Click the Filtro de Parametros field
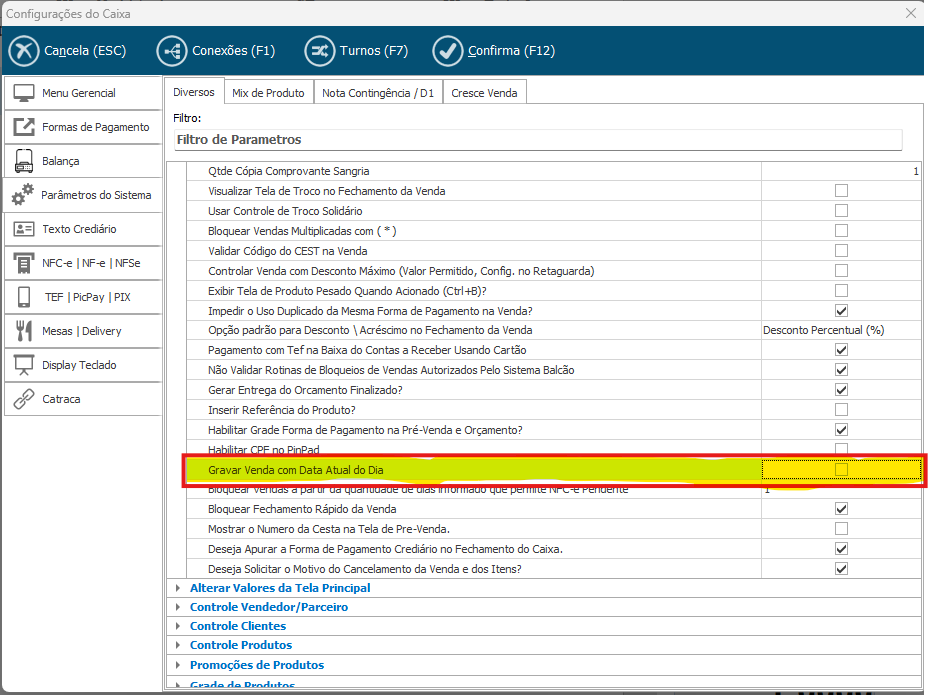 [537, 140]
